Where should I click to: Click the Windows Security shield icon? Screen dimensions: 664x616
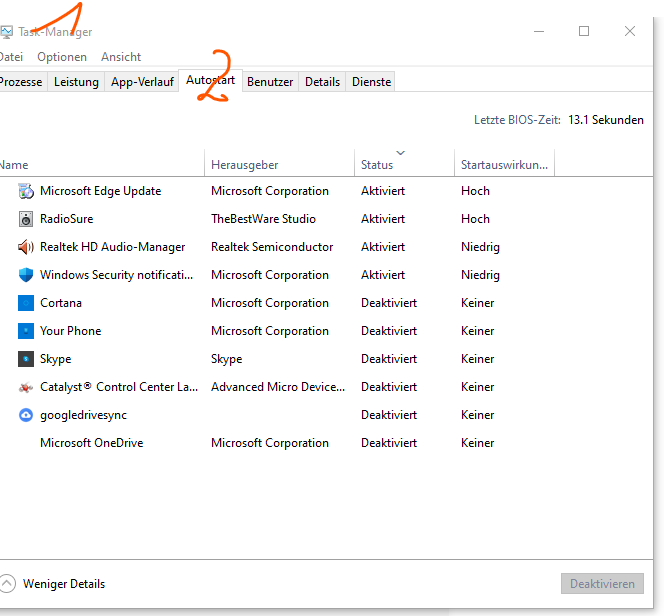click(26, 275)
